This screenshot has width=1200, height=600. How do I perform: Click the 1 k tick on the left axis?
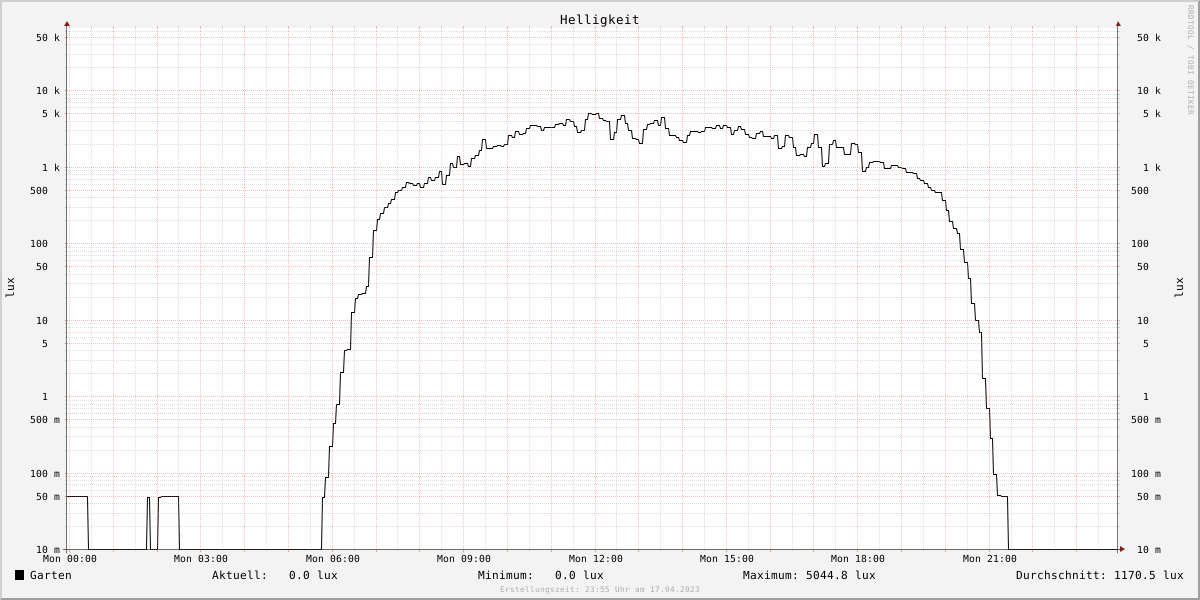point(52,168)
